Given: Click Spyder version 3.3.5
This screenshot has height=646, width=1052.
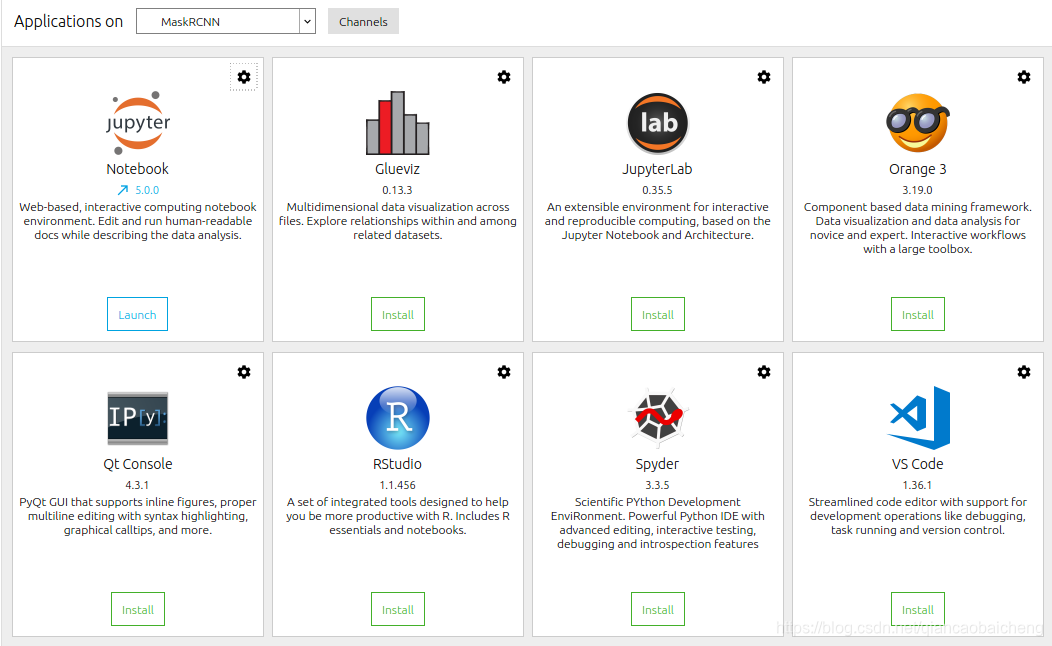Looking at the screenshot, I should coord(658,485).
